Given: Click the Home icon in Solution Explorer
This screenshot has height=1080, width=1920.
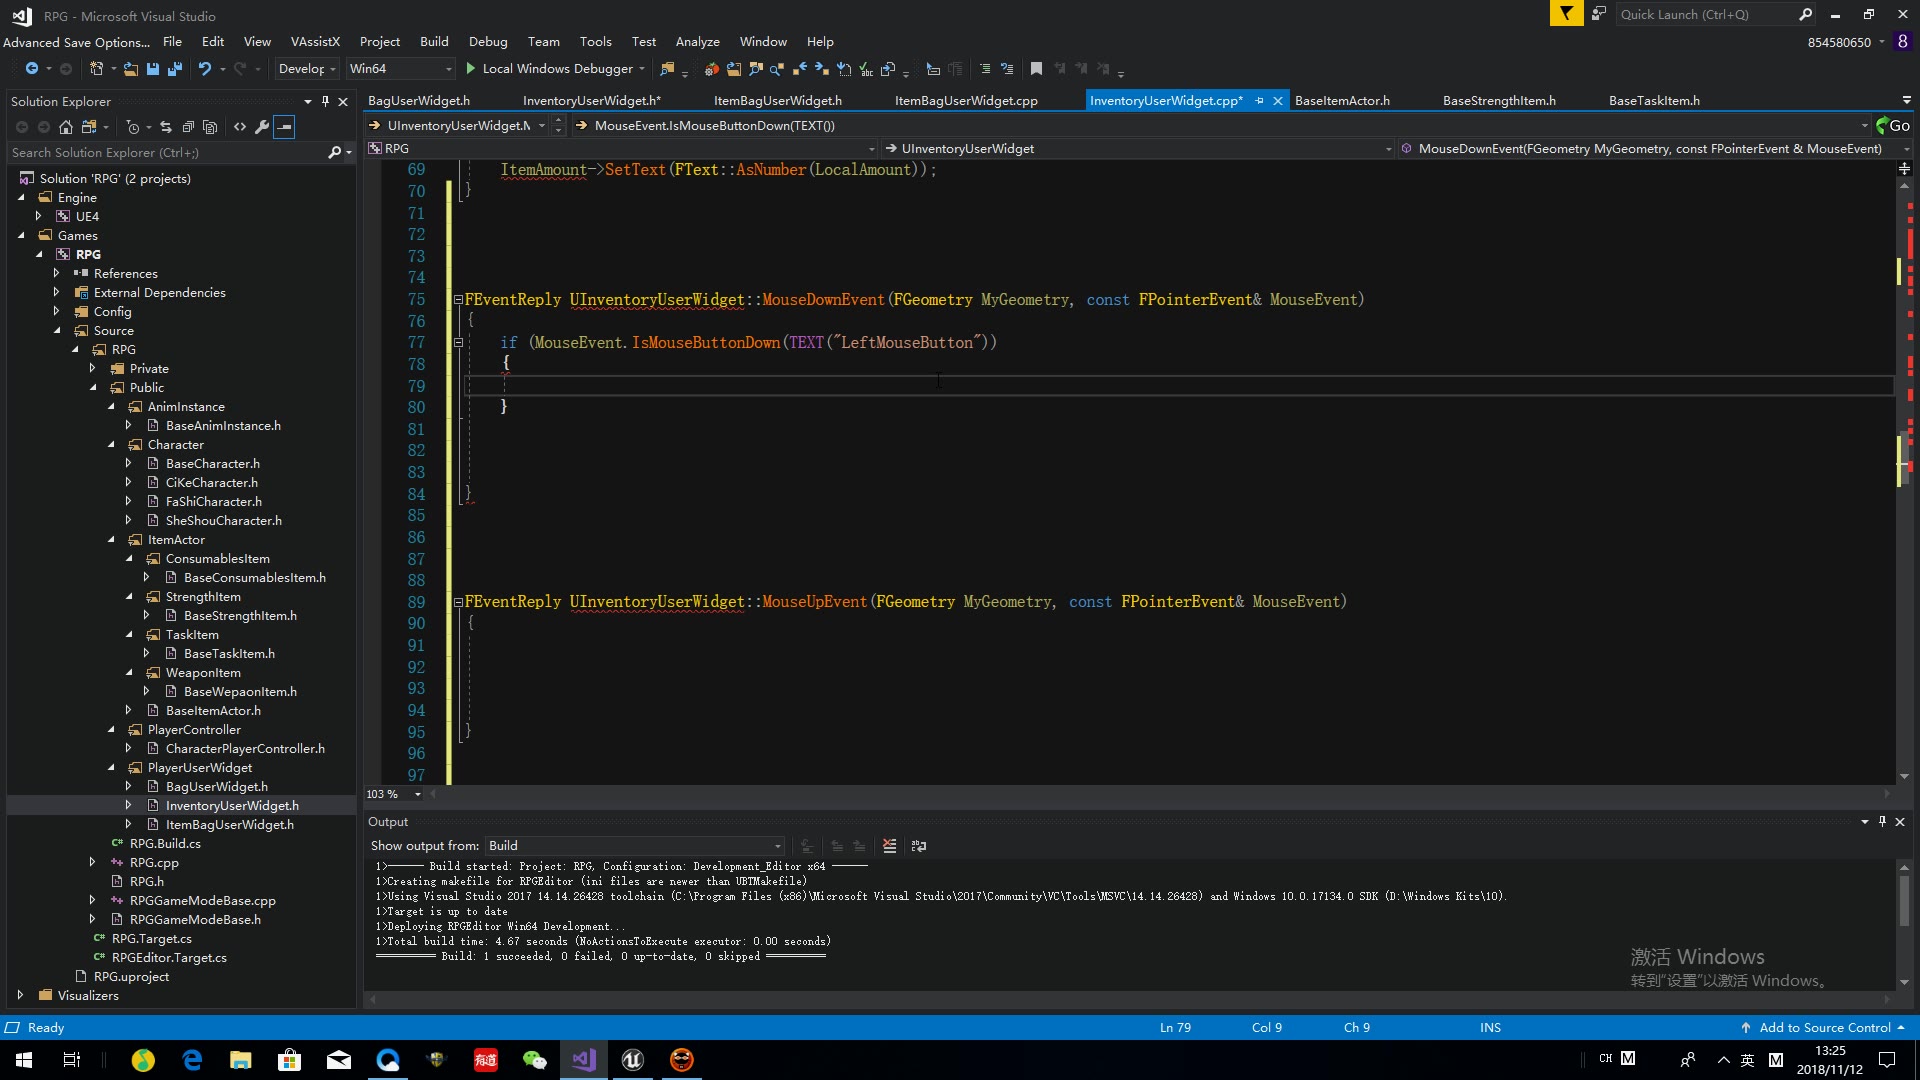Looking at the screenshot, I should pyautogui.click(x=66, y=126).
